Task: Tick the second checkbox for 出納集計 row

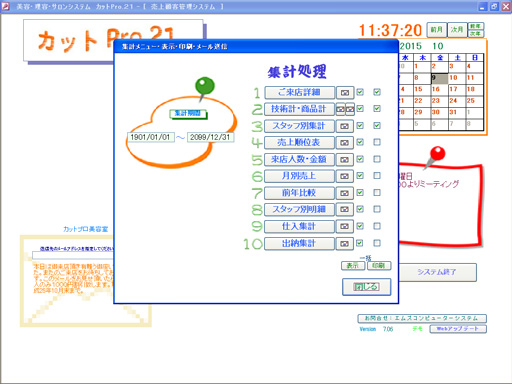Action: point(377,243)
